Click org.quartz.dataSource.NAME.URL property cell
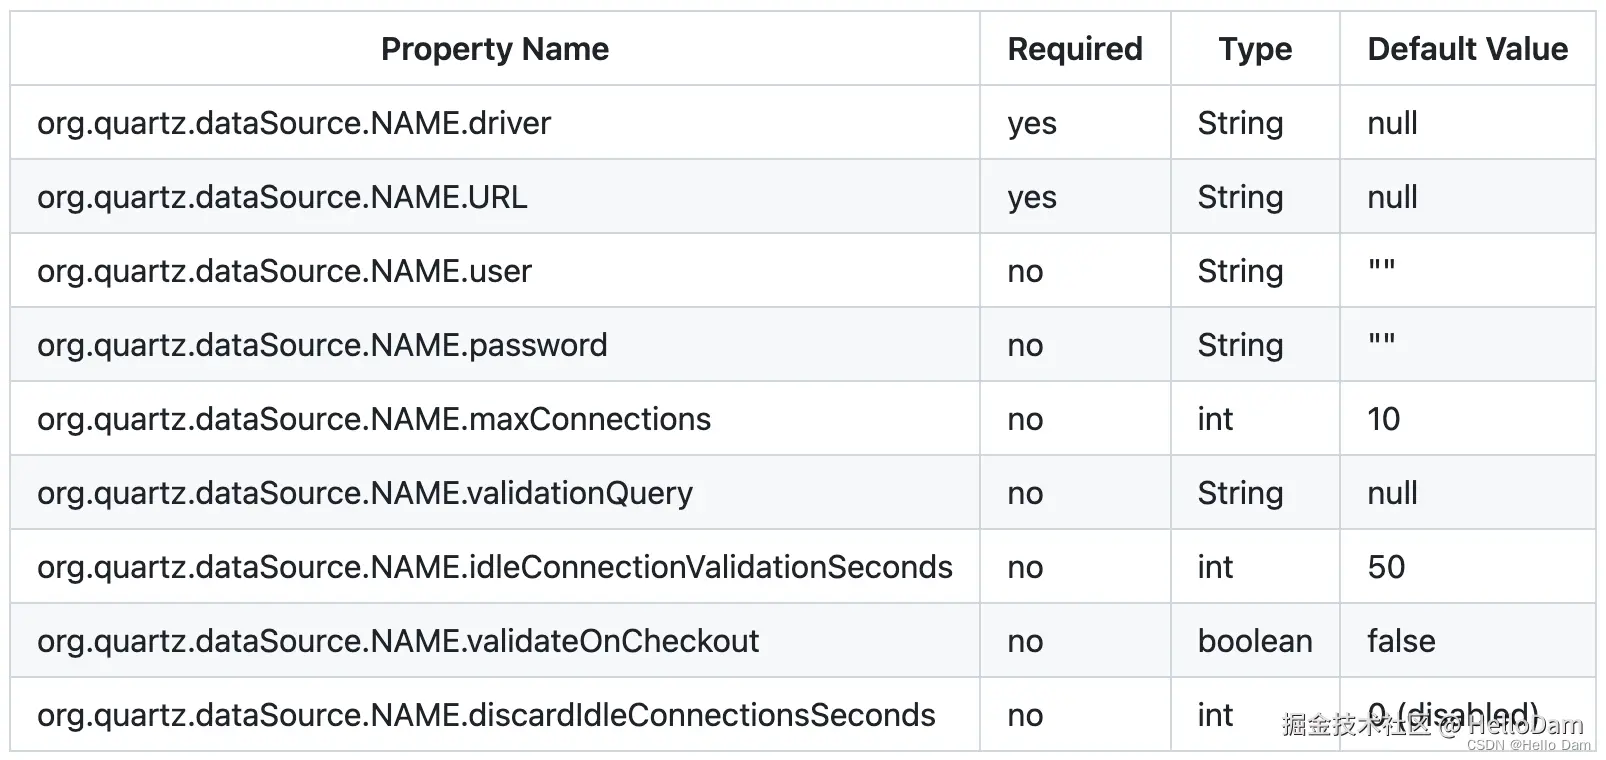This screenshot has height=760, width=1606. (x=282, y=197)
